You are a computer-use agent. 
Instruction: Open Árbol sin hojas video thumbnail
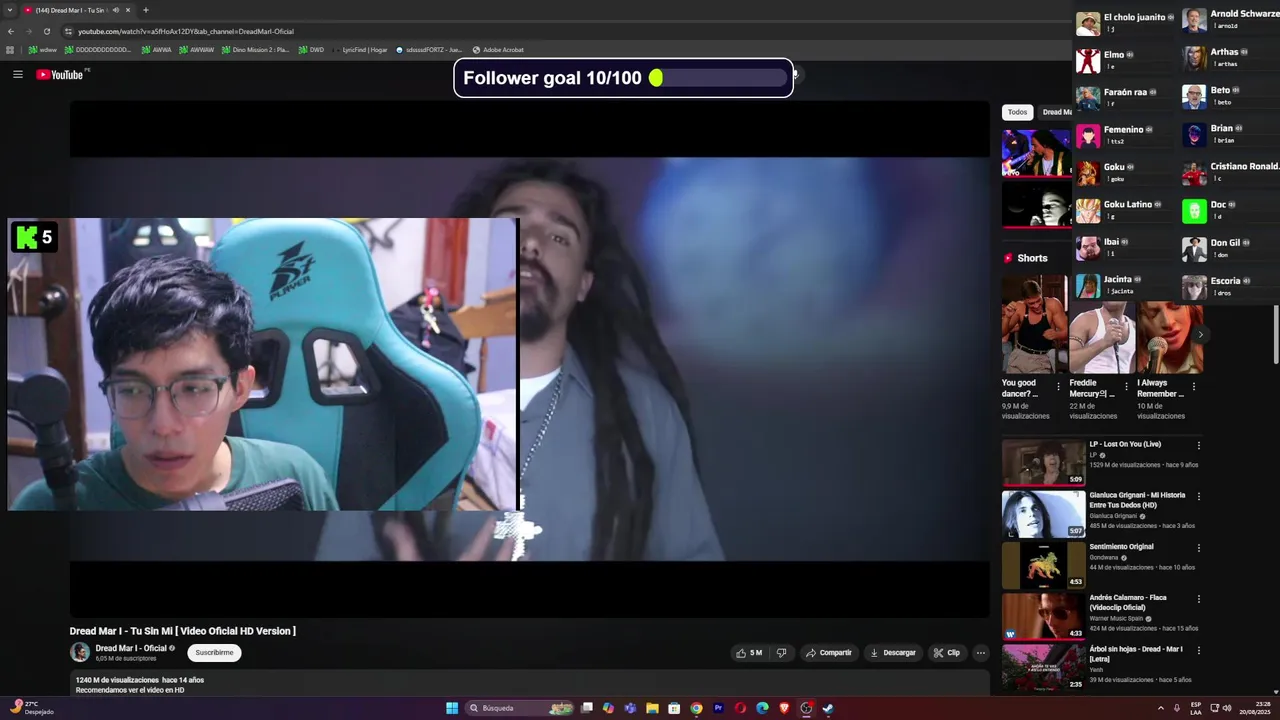click(1043, 667)
